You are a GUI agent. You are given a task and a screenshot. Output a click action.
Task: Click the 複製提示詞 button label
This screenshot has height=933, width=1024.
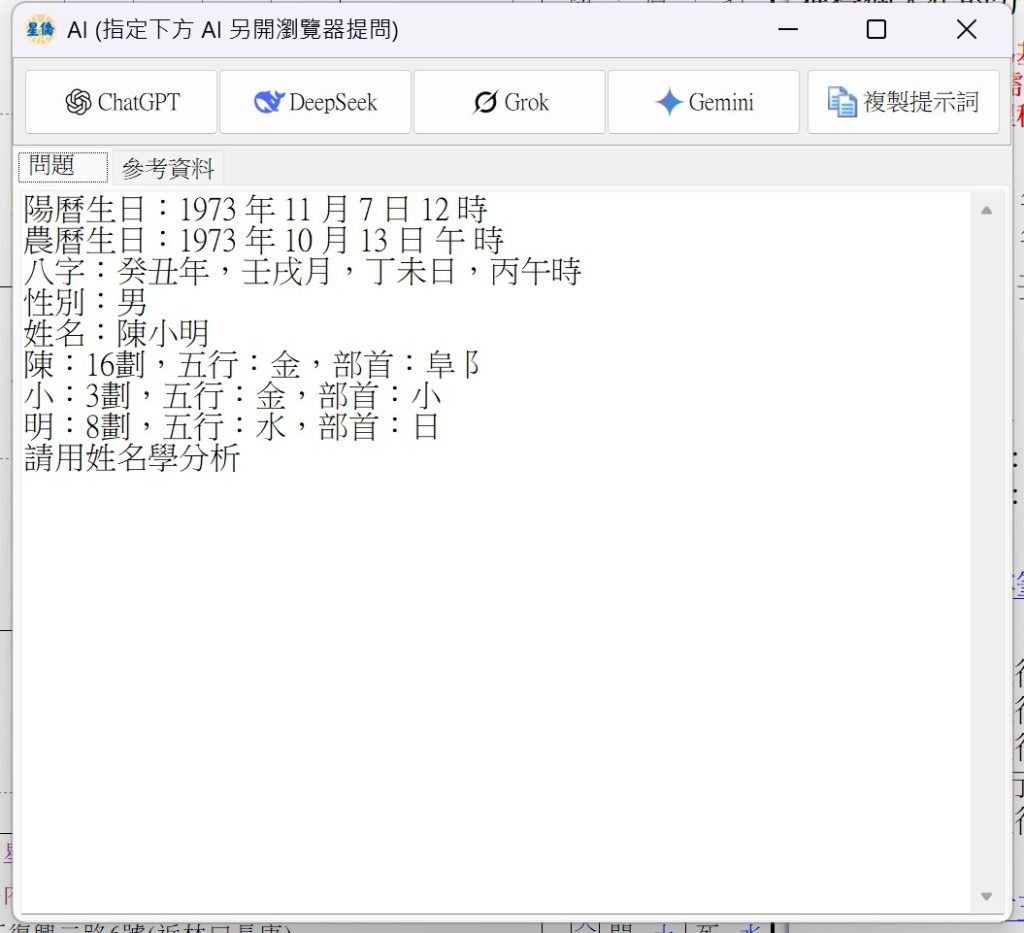point(921,102)
